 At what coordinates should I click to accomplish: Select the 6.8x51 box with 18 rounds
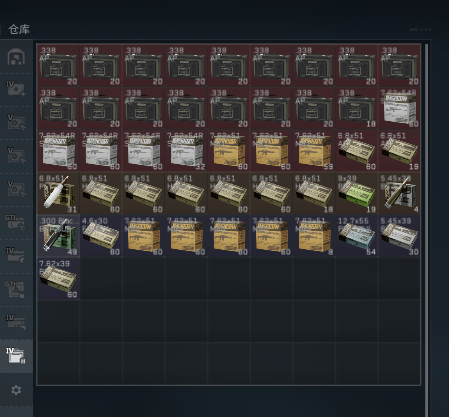pyautogui.click(x=314, y=193)
